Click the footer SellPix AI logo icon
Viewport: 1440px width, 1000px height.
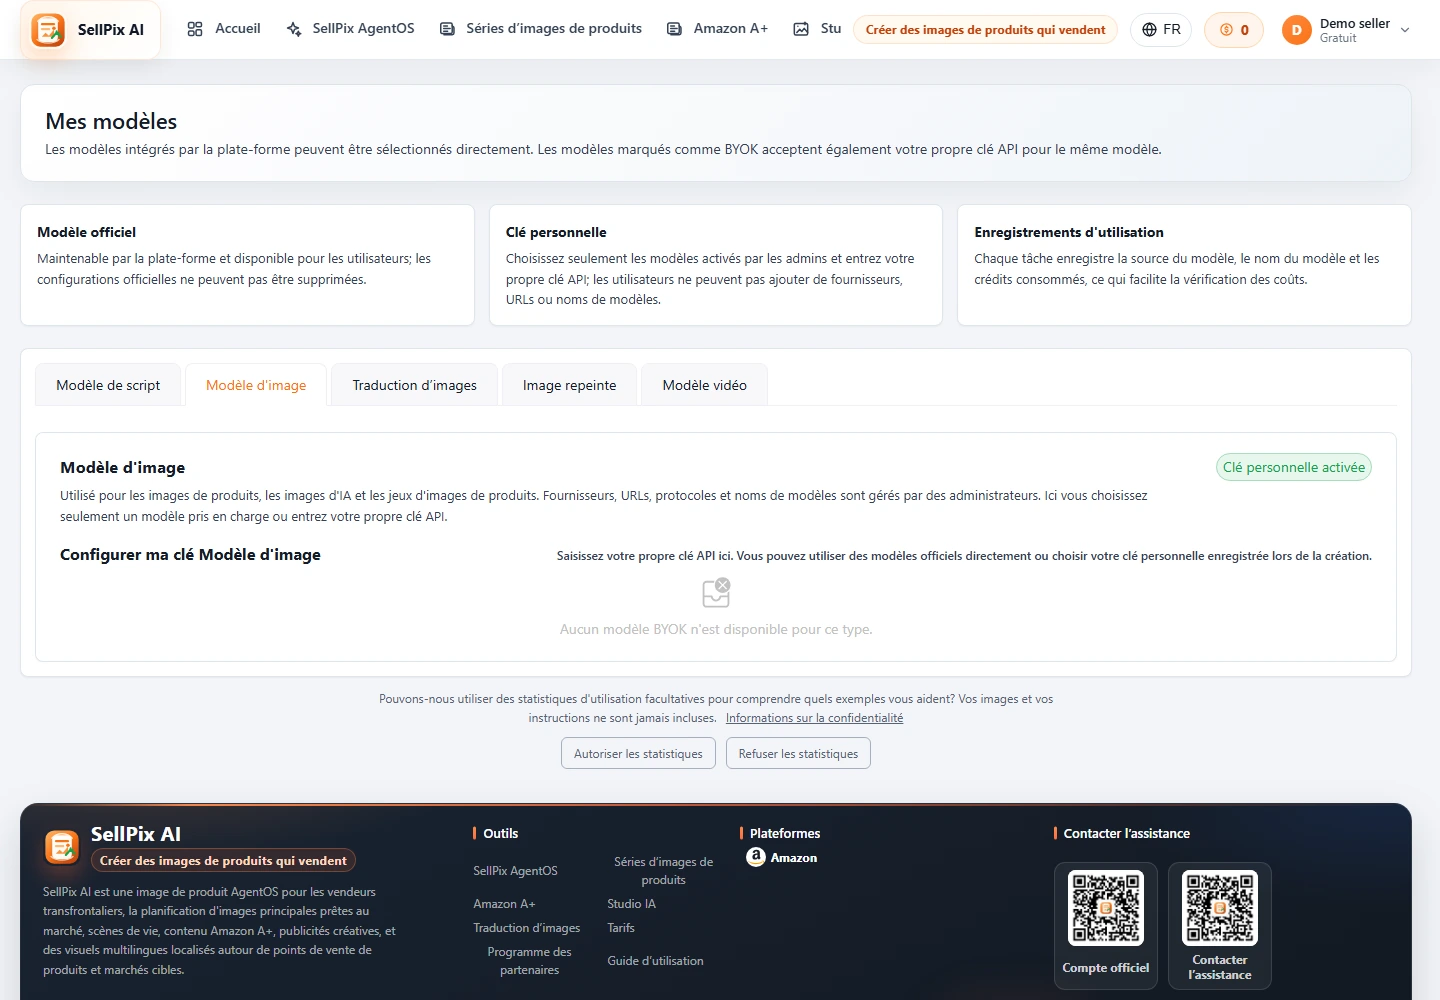62,847
